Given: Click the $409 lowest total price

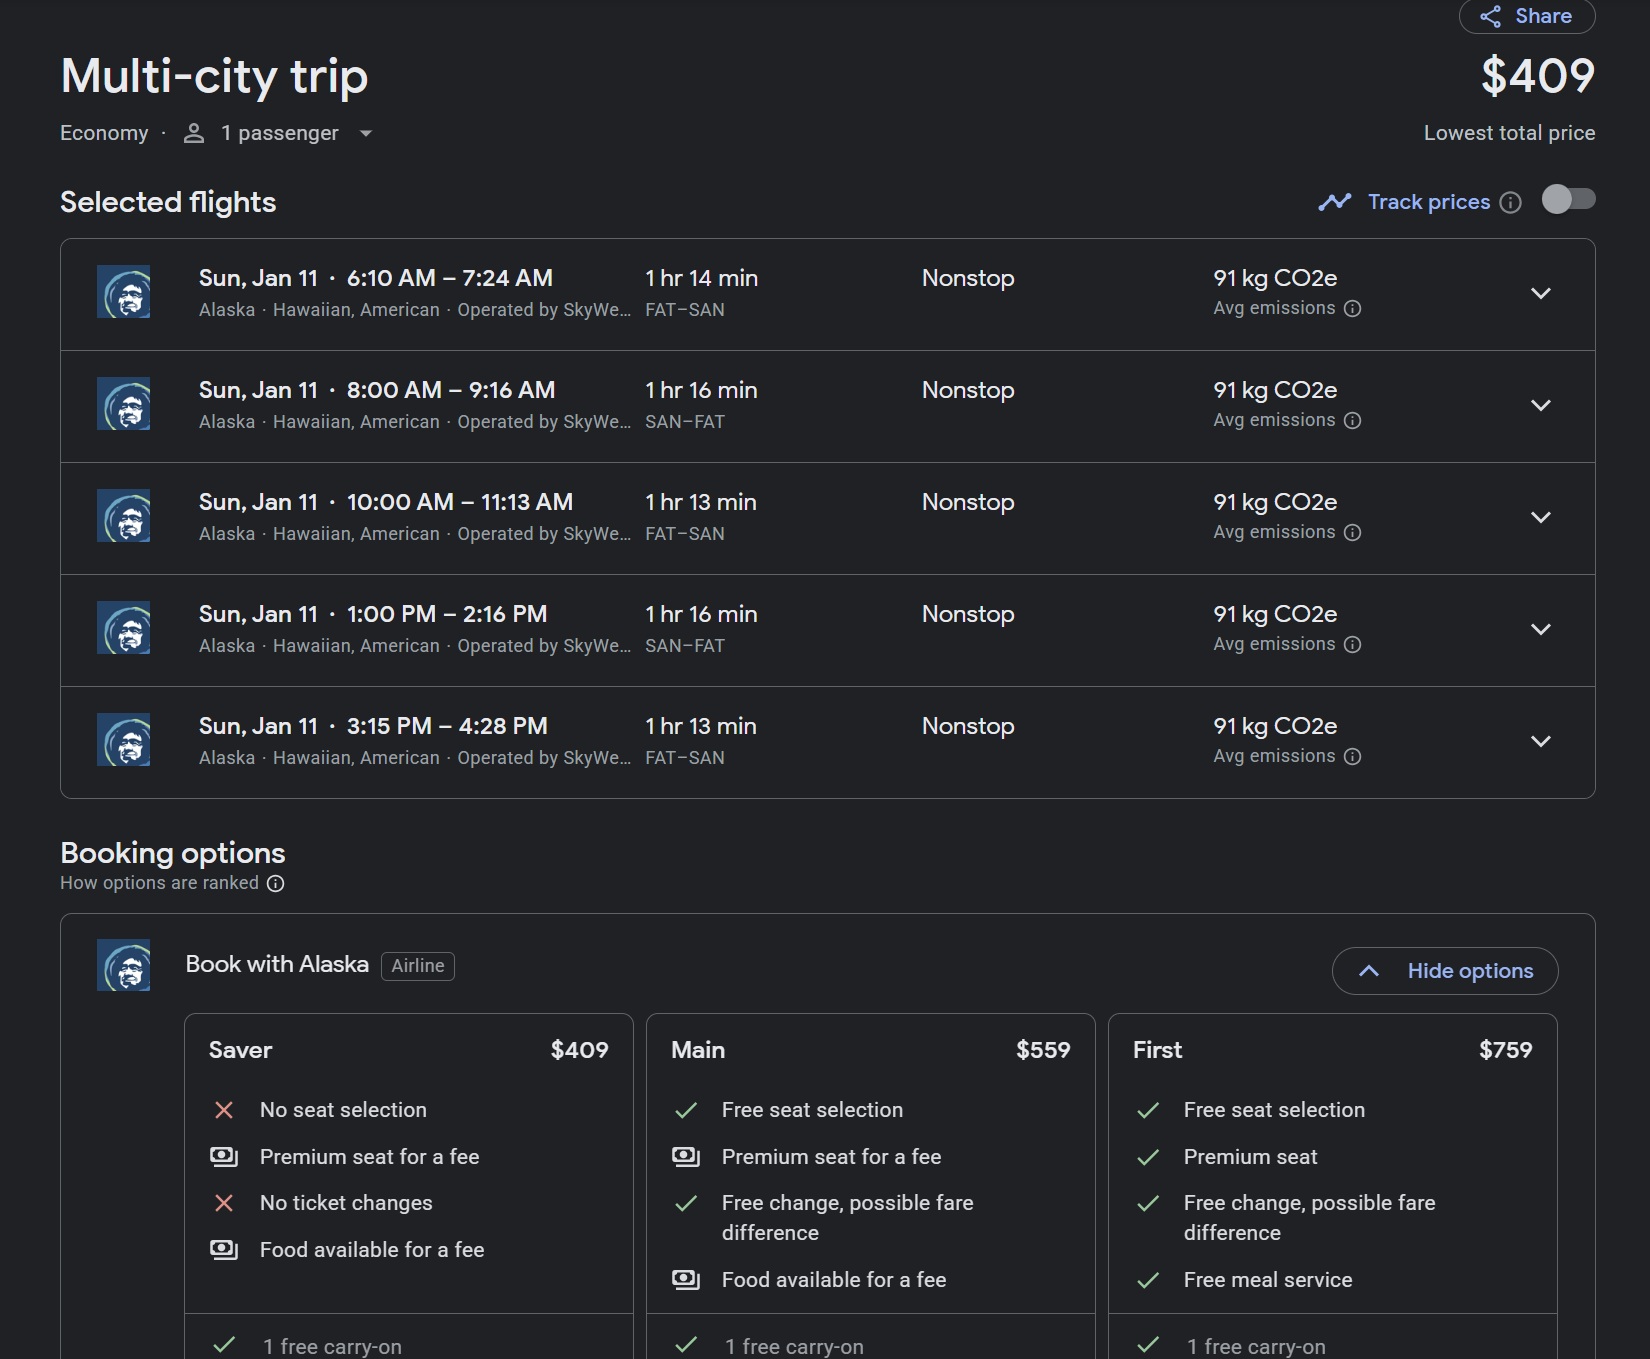Looking at the screenshot, I should [x=1538, y=76].
